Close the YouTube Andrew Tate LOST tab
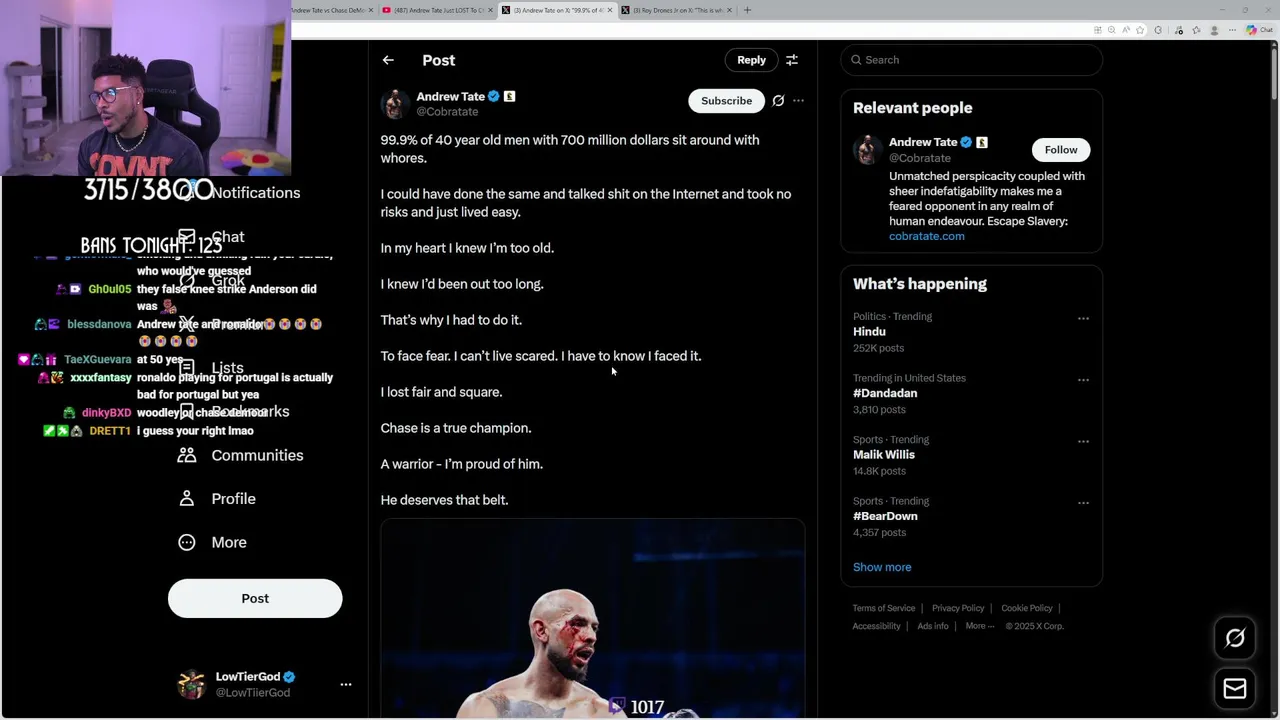The image size is (1280, 720). [491, 10]
